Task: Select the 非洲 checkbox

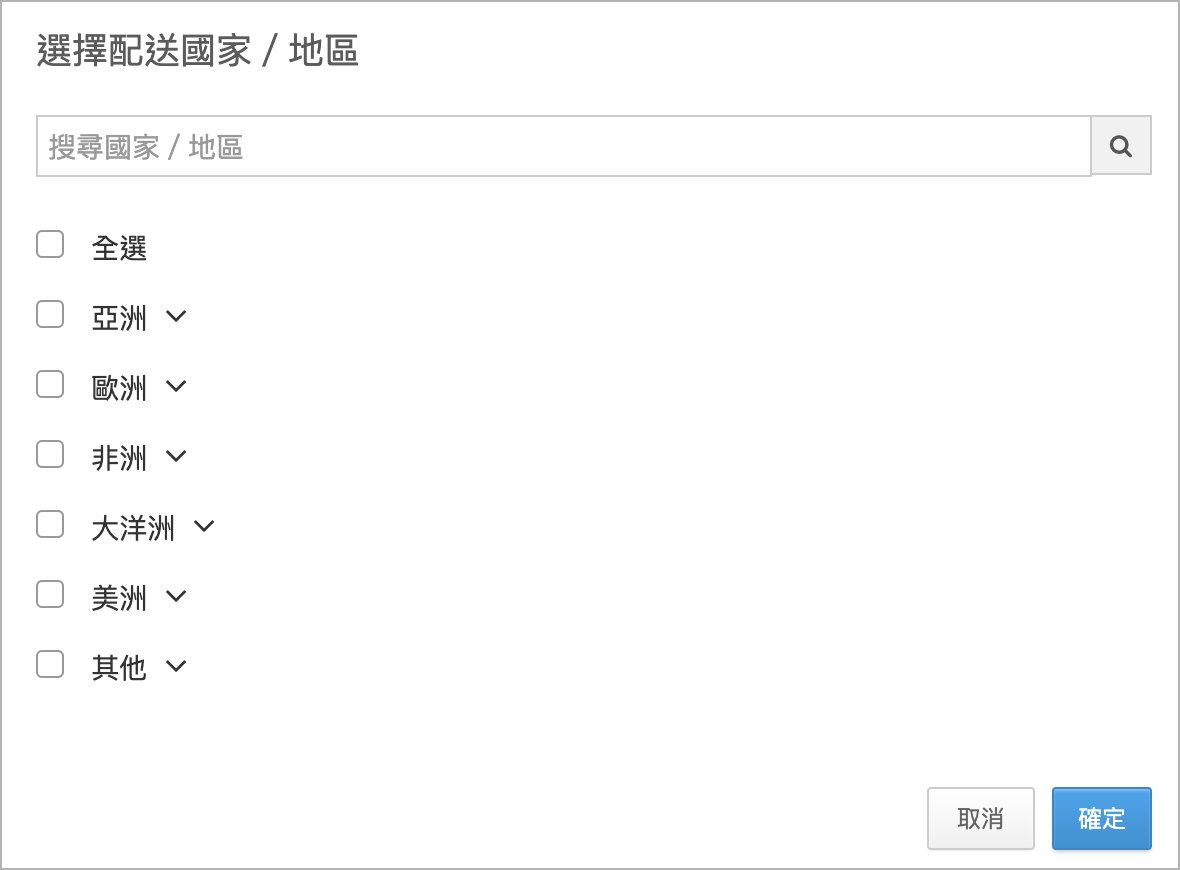Action: (x=50, y=455)
